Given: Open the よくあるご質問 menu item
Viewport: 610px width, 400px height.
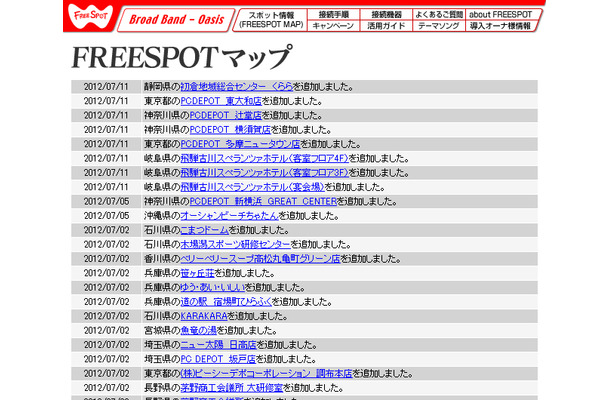Looking at the screenshot, I should 439,14.
